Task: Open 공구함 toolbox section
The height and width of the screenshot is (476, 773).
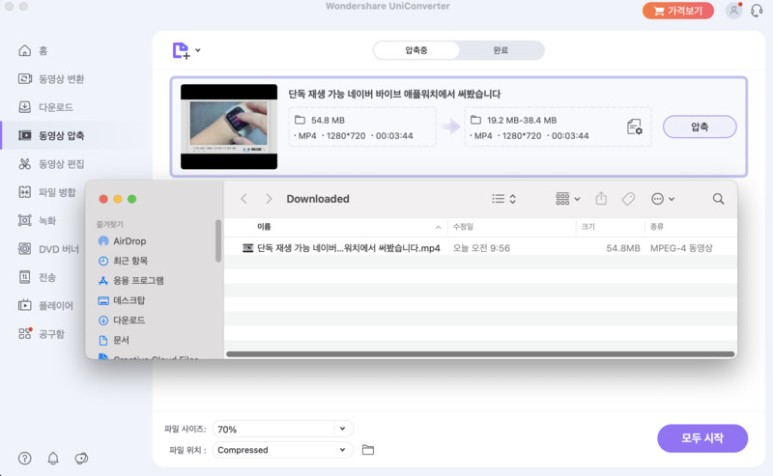Action: 41,334
